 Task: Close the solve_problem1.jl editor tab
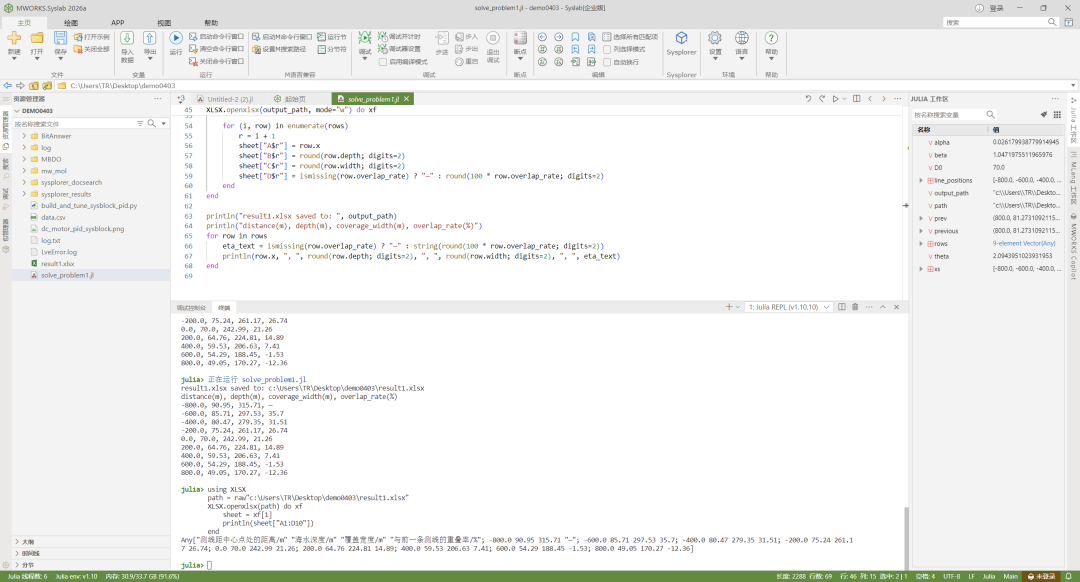point(406,99)
